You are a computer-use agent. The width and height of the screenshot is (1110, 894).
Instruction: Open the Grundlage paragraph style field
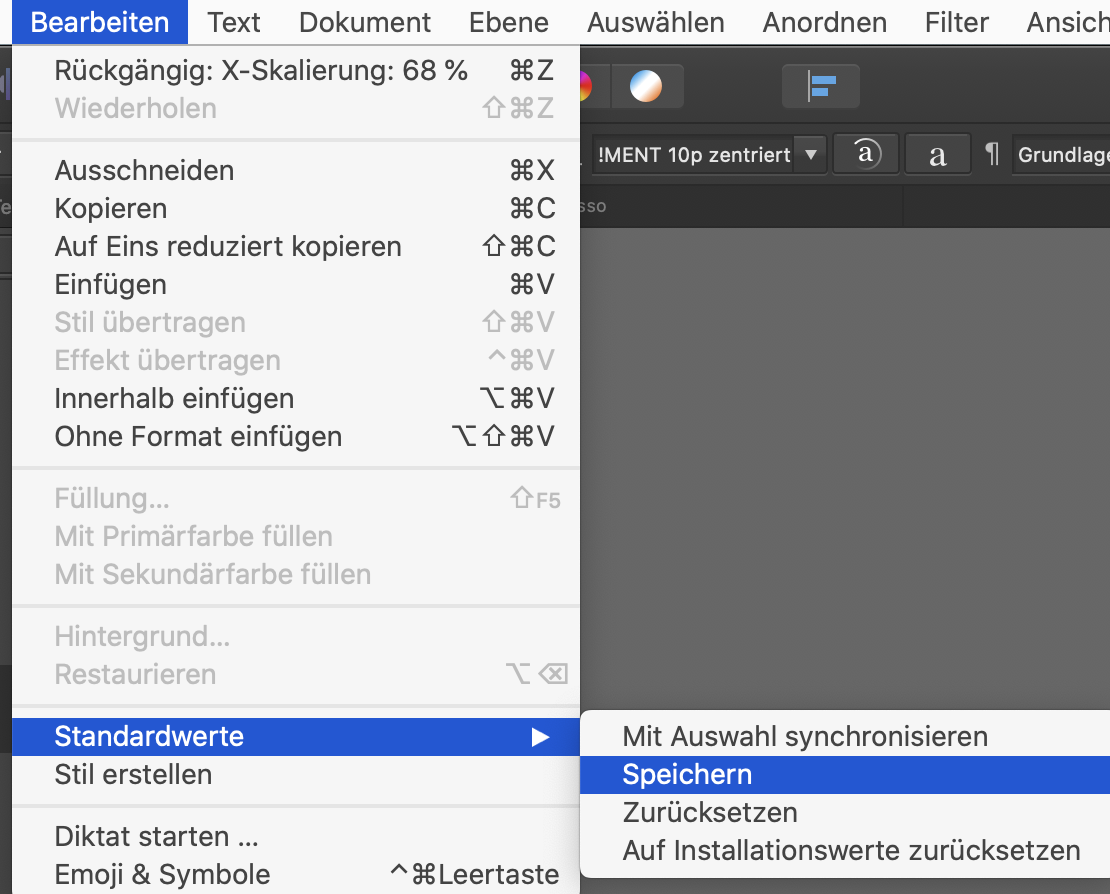[1061, 154]
